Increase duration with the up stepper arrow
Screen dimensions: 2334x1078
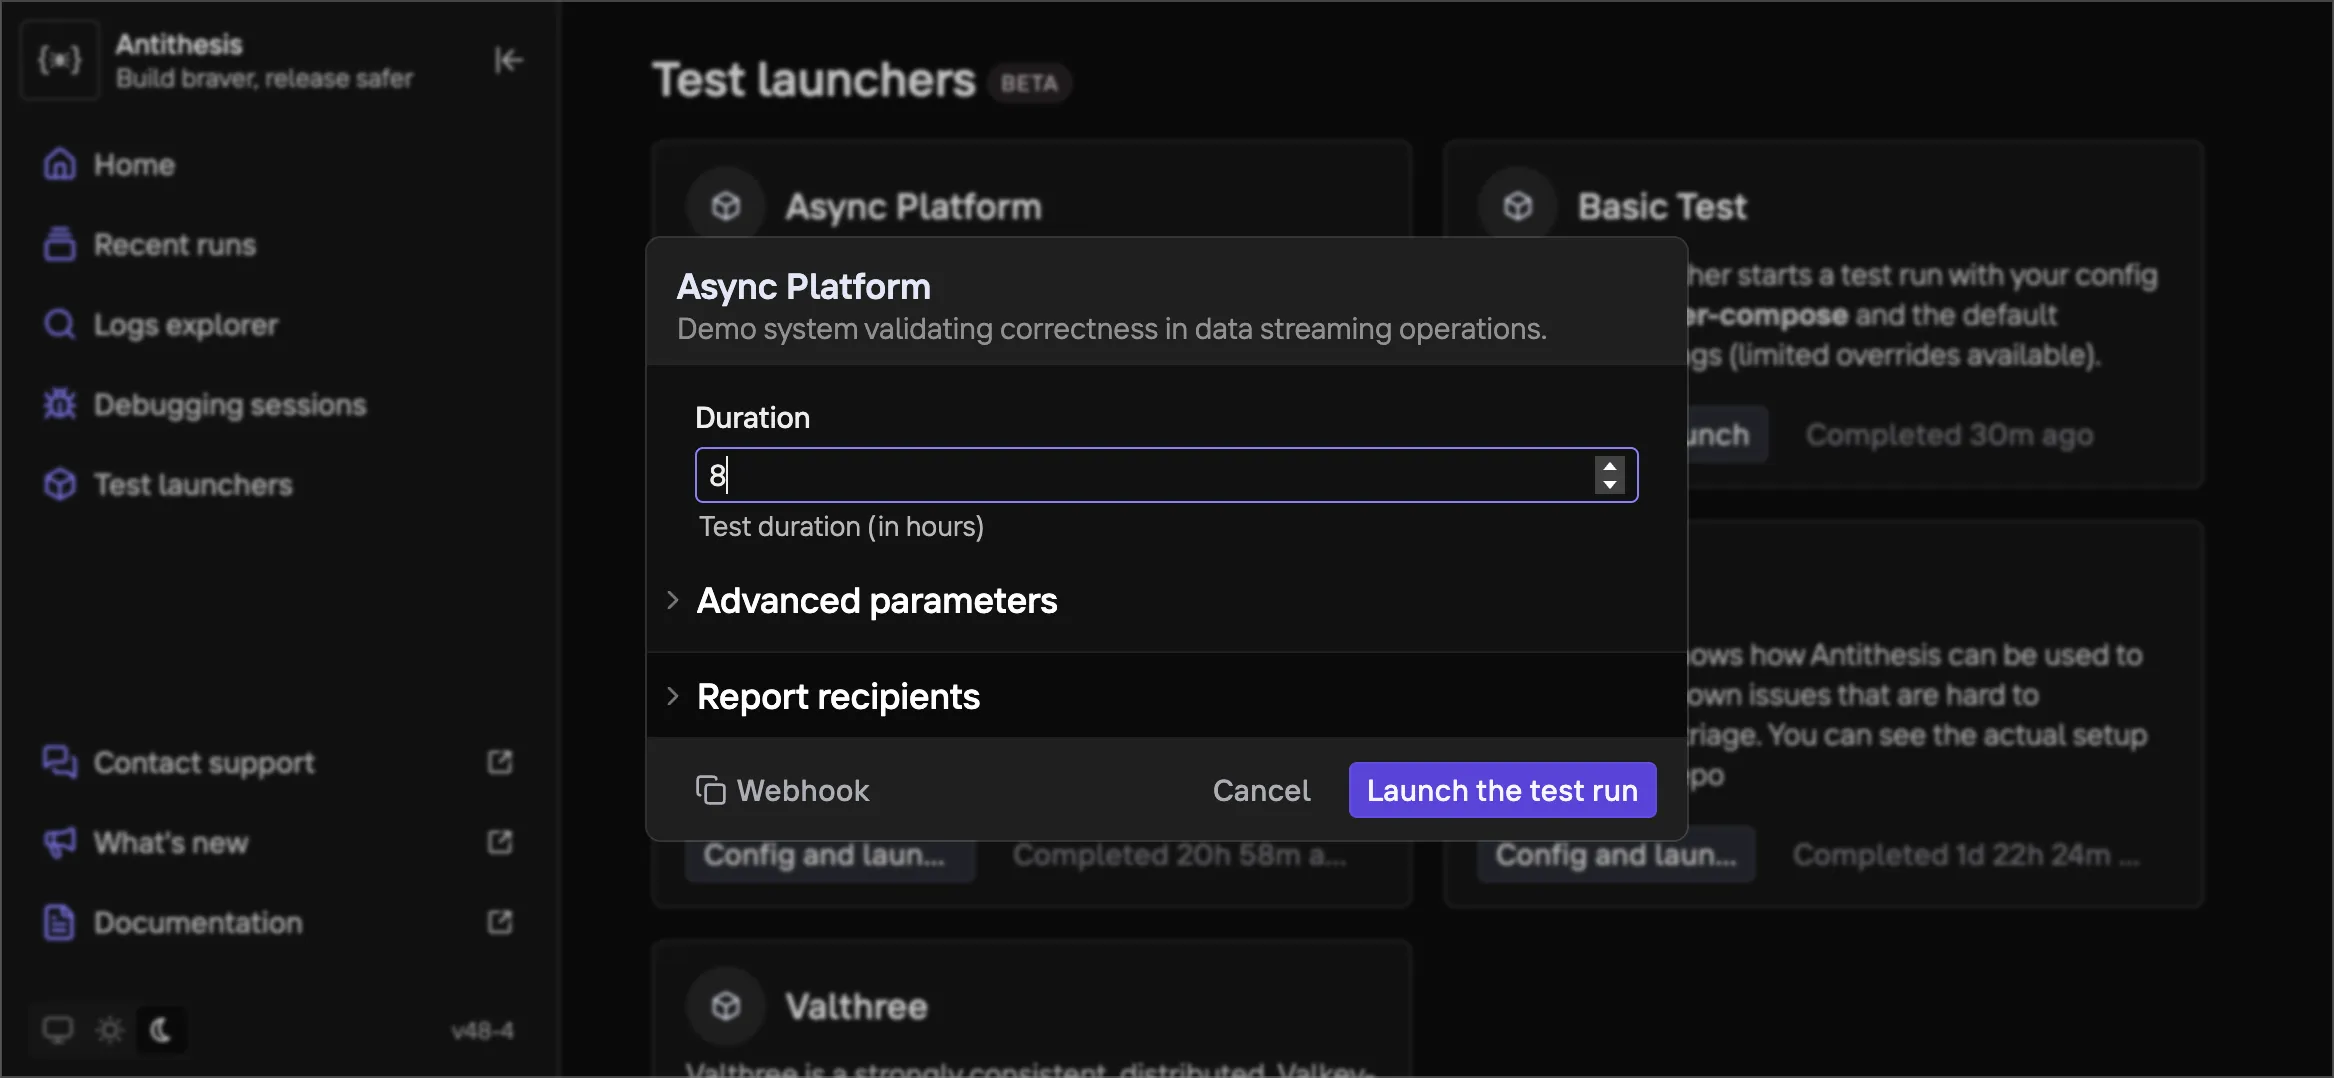(x=1610, y=465)
